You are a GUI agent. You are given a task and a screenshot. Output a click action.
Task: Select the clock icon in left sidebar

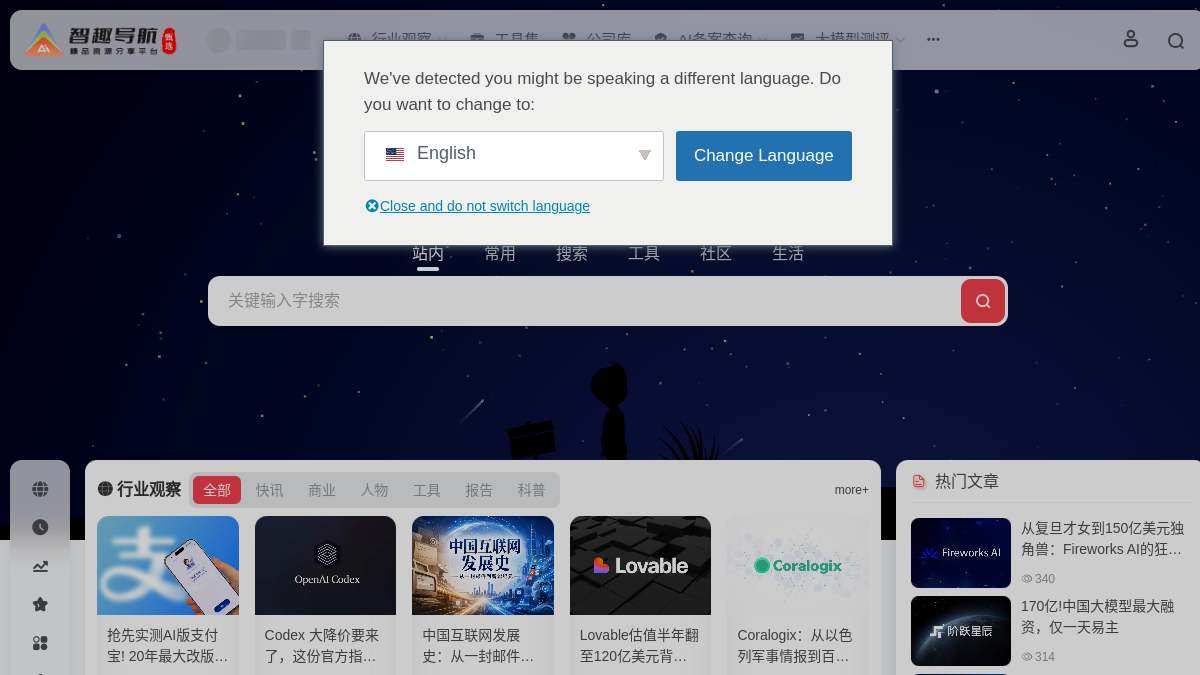40,527
